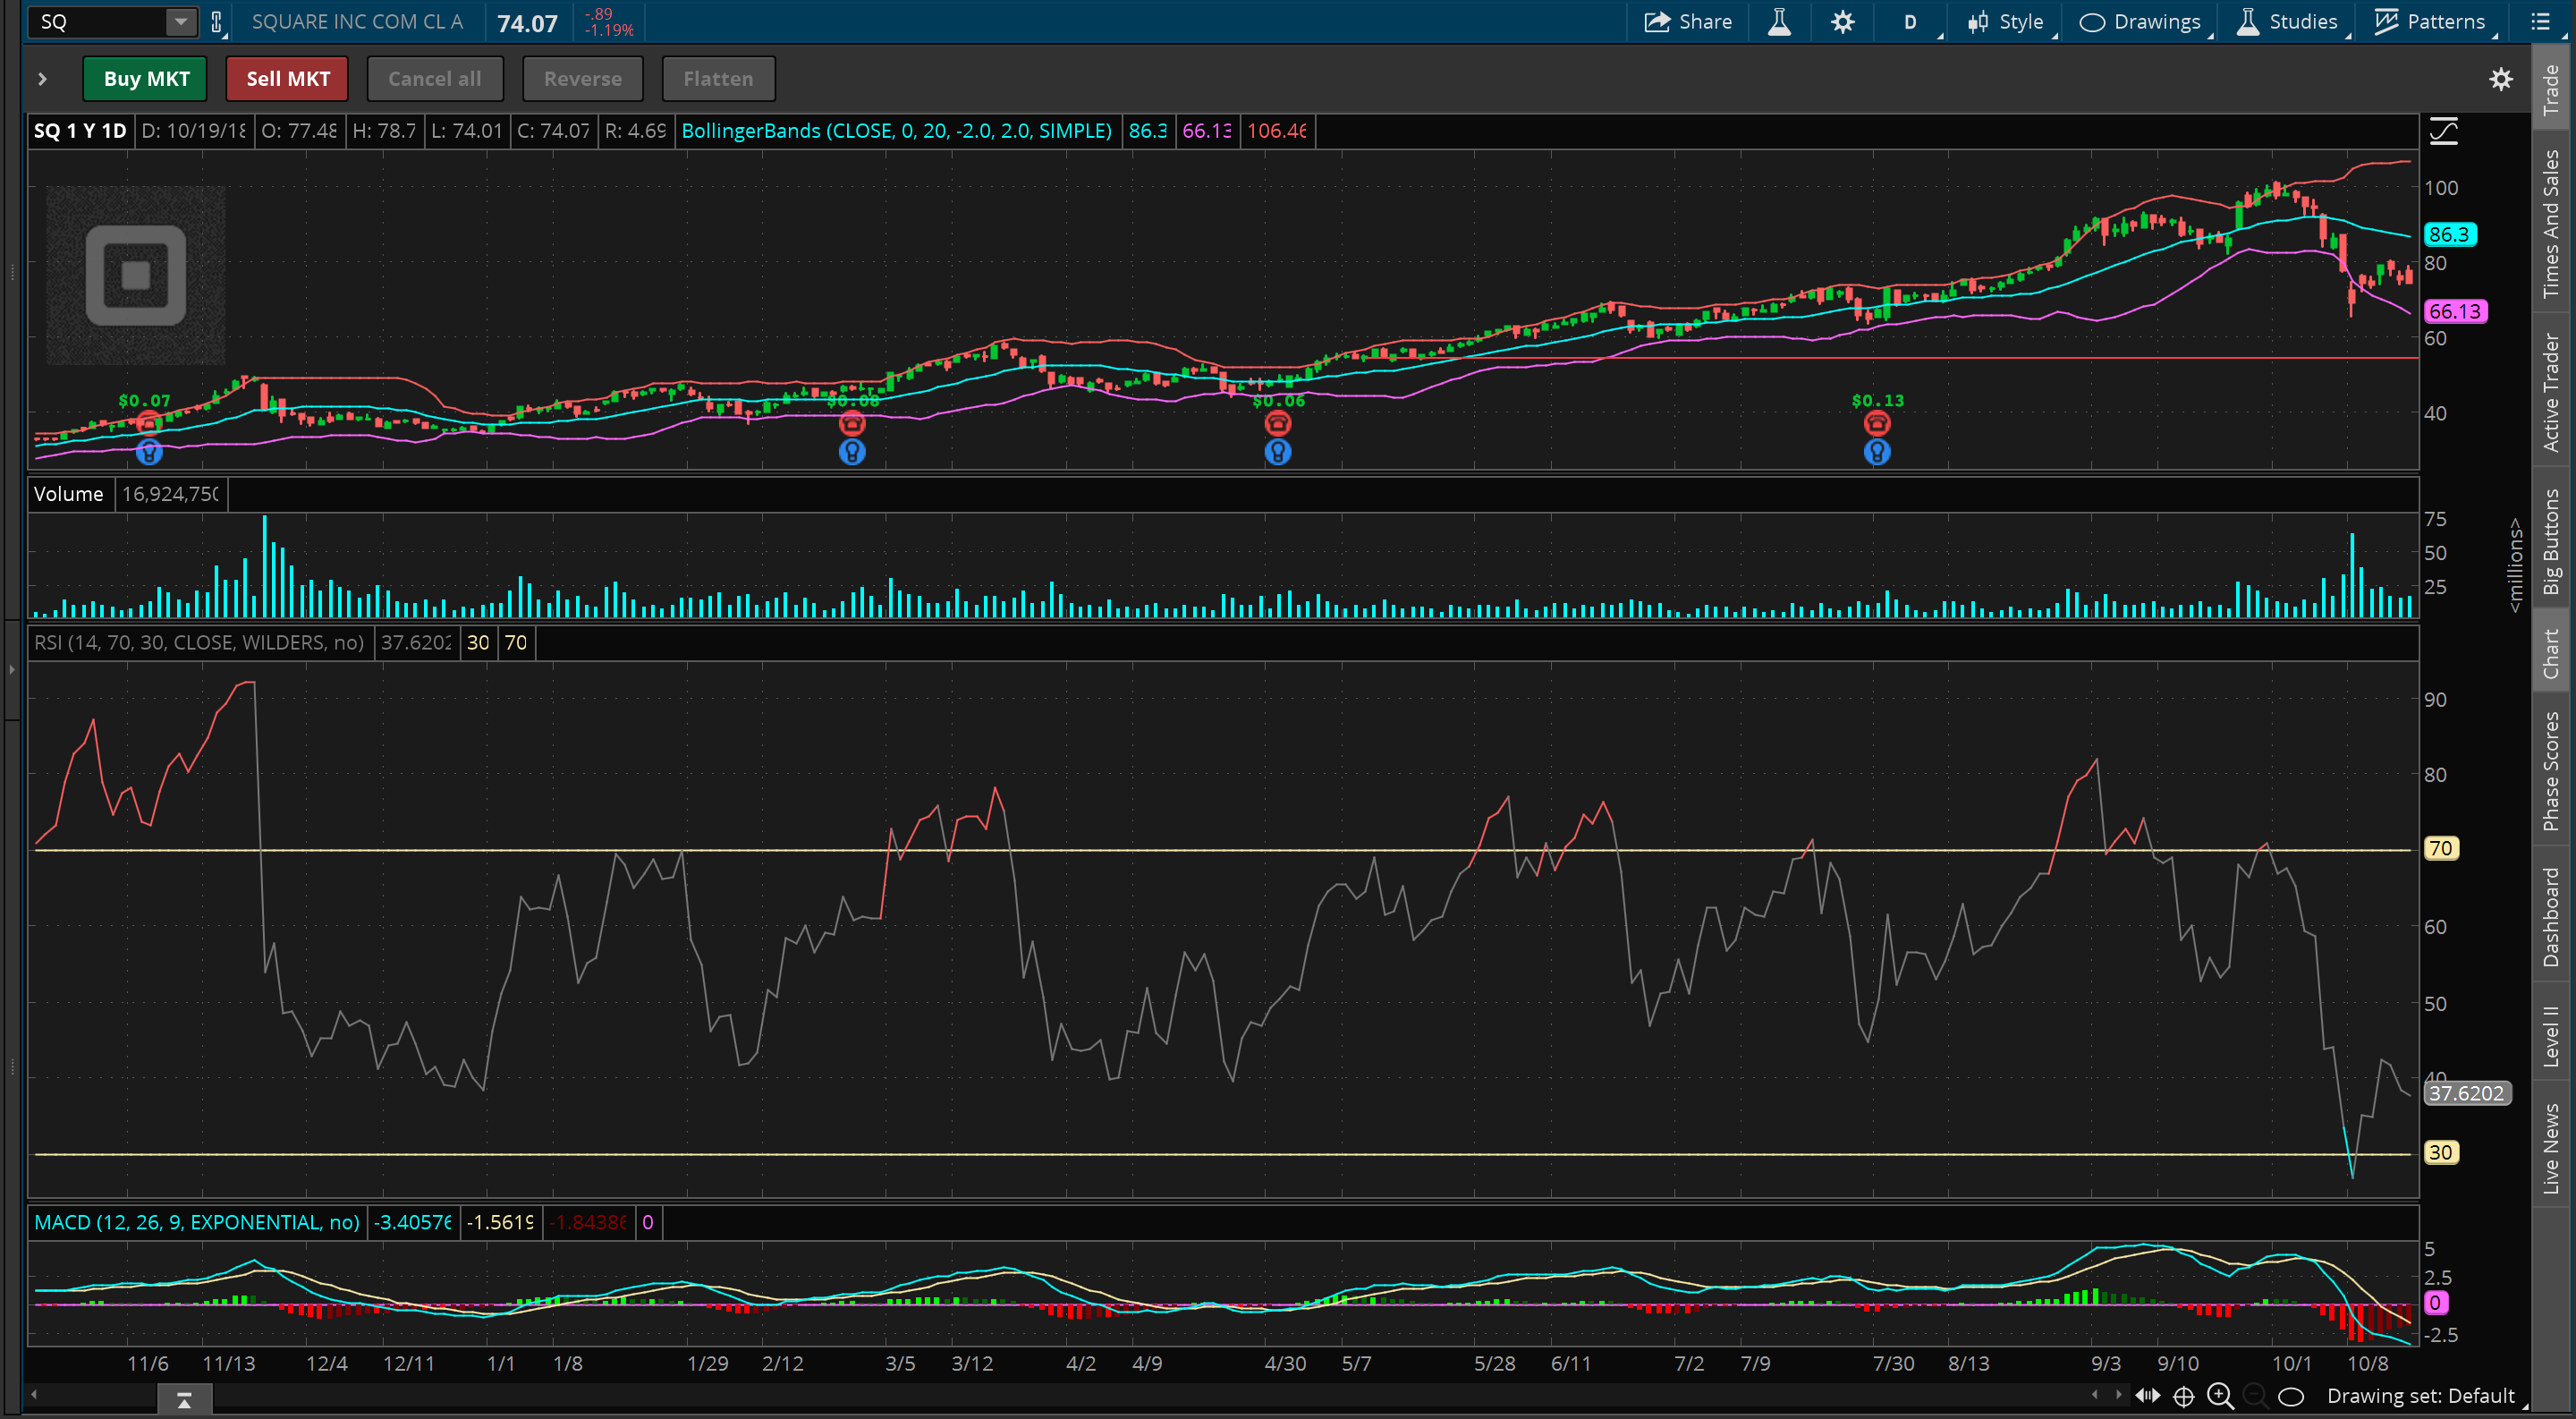Screen dimensions: 2576x1419
Task: Toggle the collapse arrow below the time axis
Action: [x=184, y=1401]
